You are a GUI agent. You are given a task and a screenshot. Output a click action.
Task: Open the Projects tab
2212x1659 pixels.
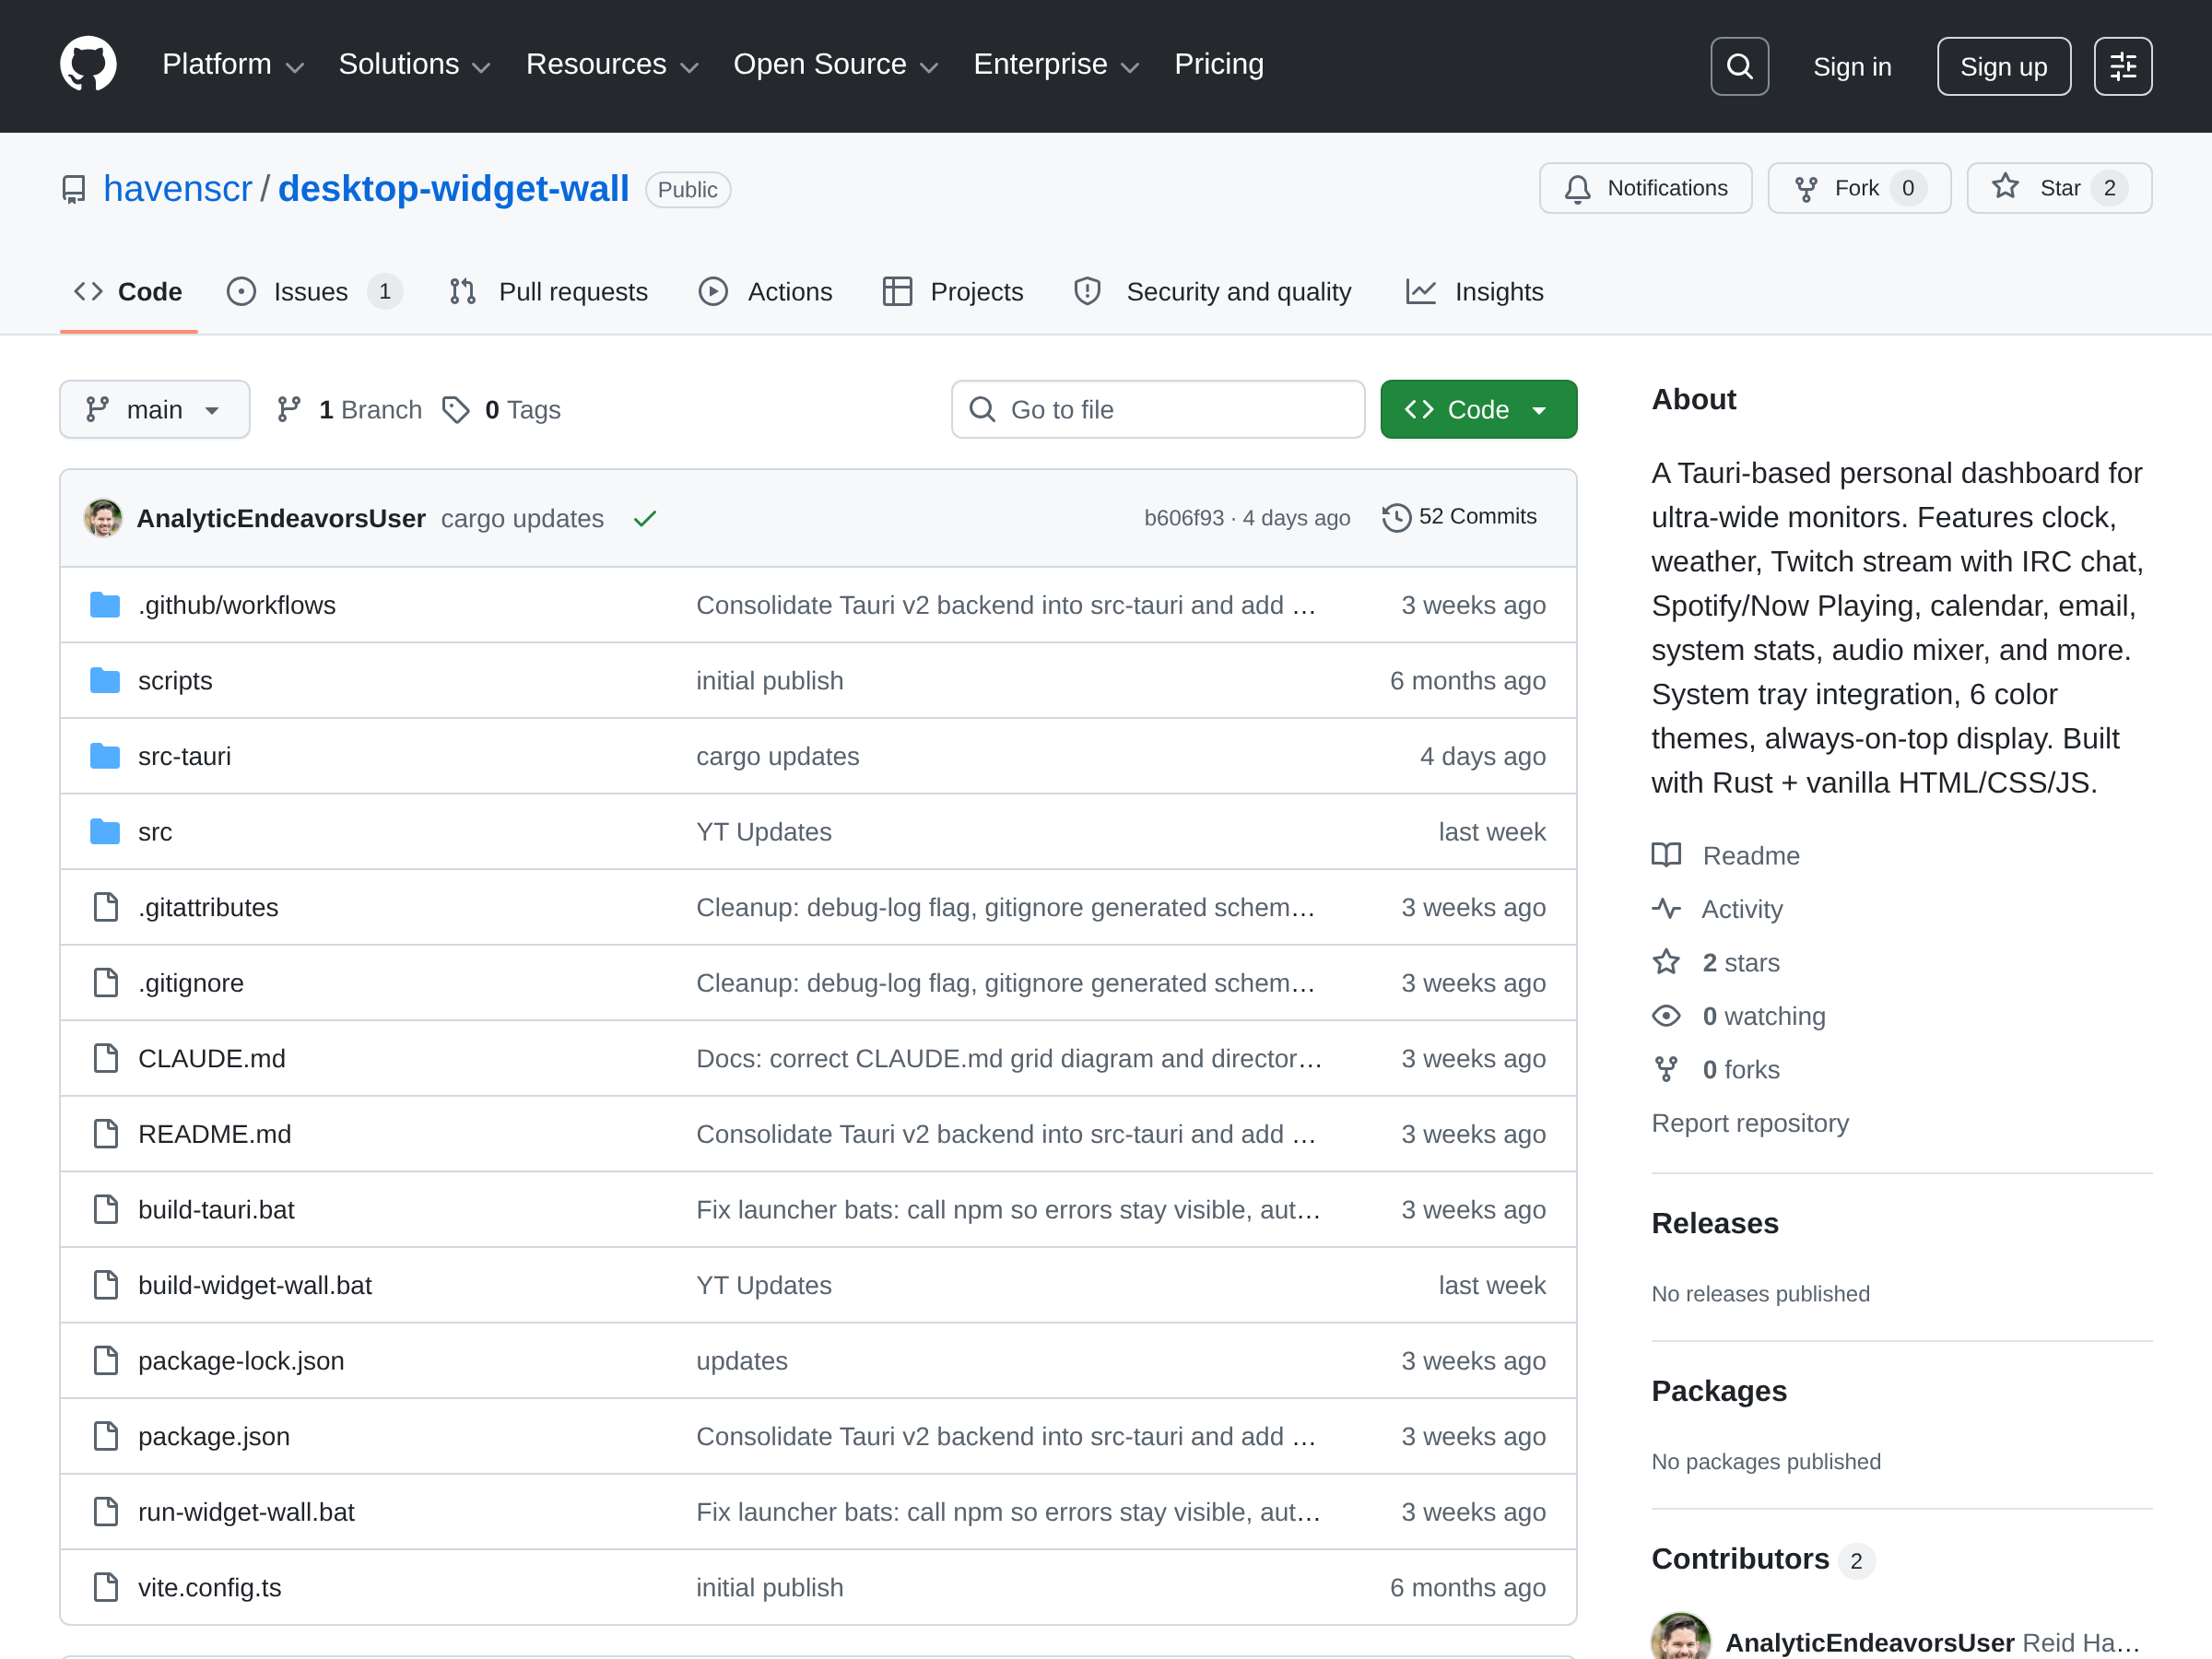pos(953,292)
